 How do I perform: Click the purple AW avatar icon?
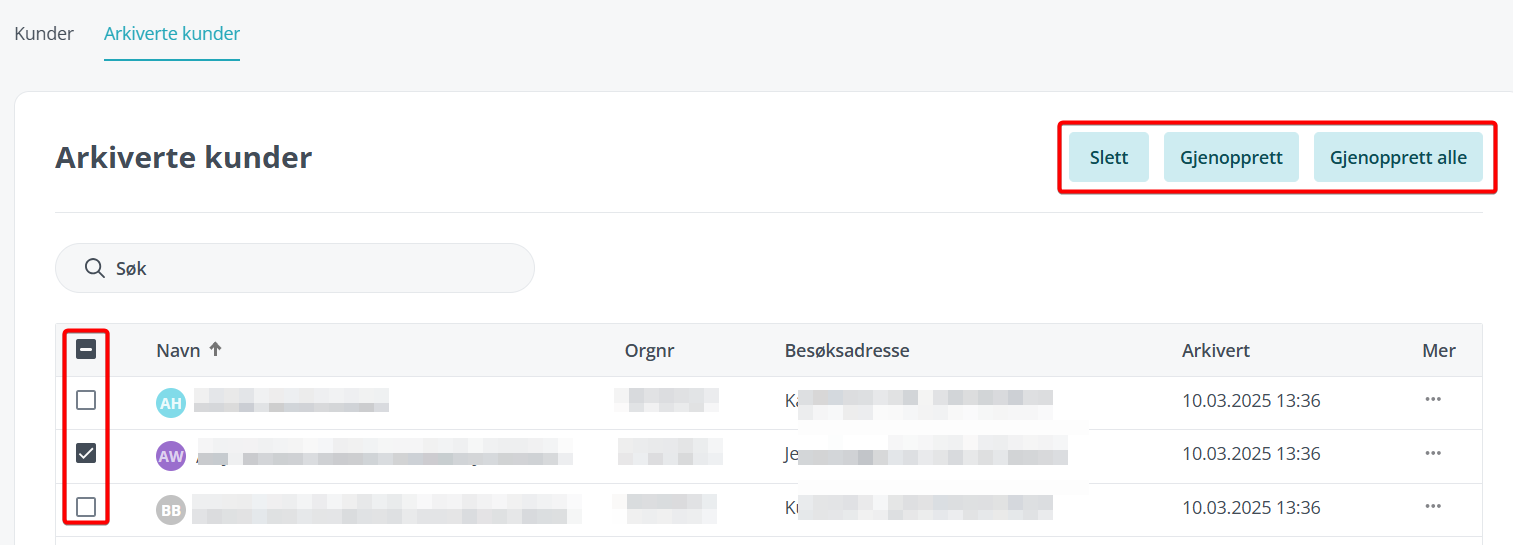(171, 456)
